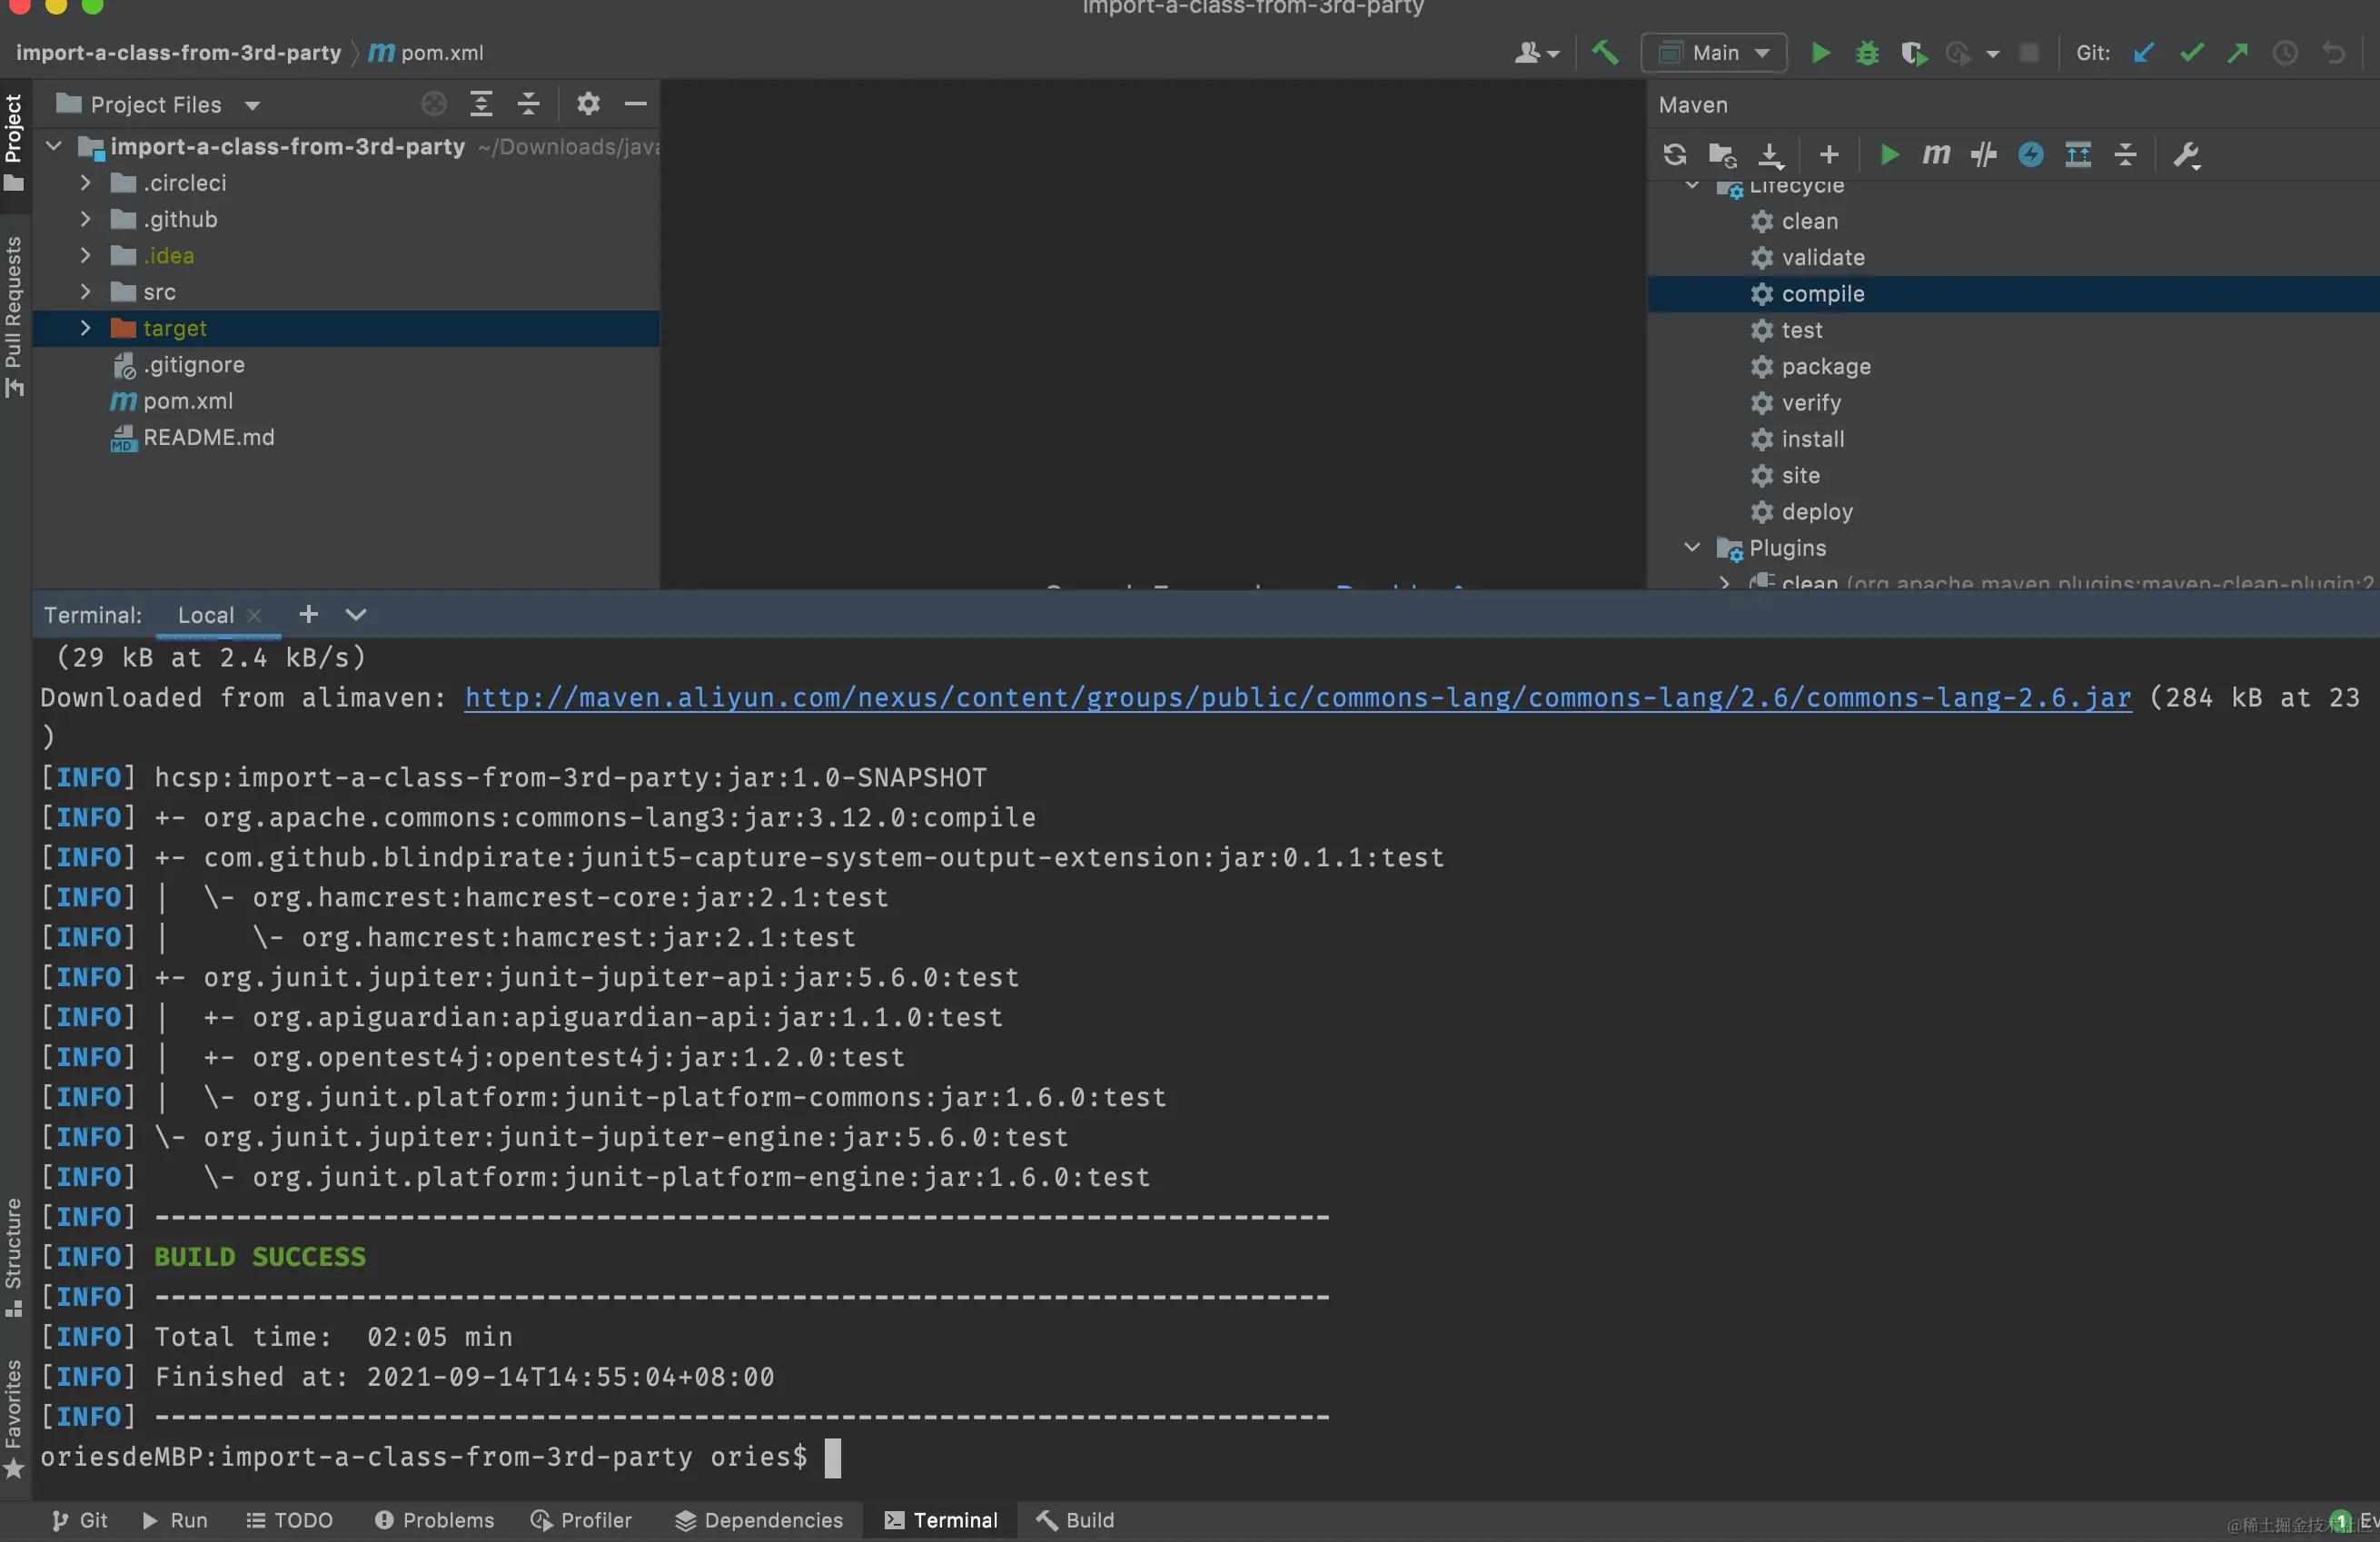Viewport: 2380px width, 1542px height.
Task: Select README.md in project tree
Action: [x=207, y=437]
